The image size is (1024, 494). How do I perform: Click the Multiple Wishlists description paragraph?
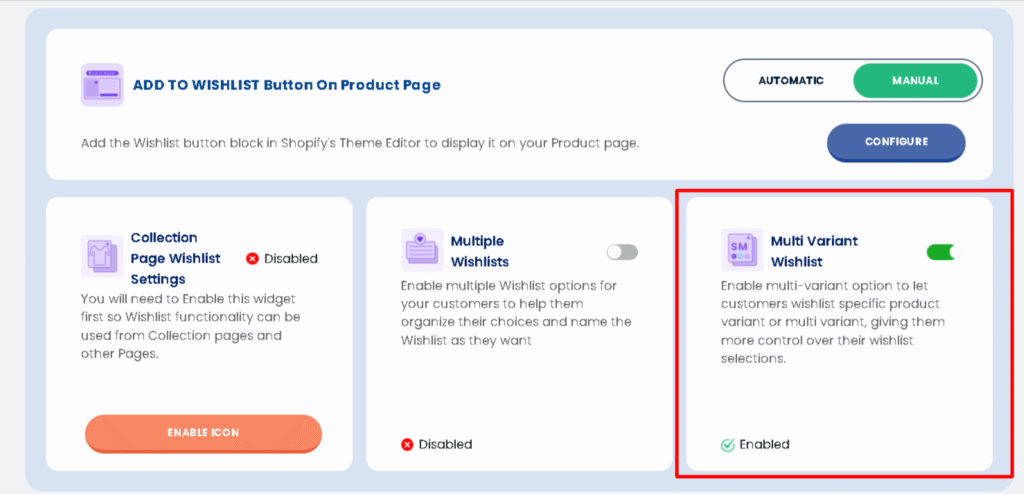510,312
